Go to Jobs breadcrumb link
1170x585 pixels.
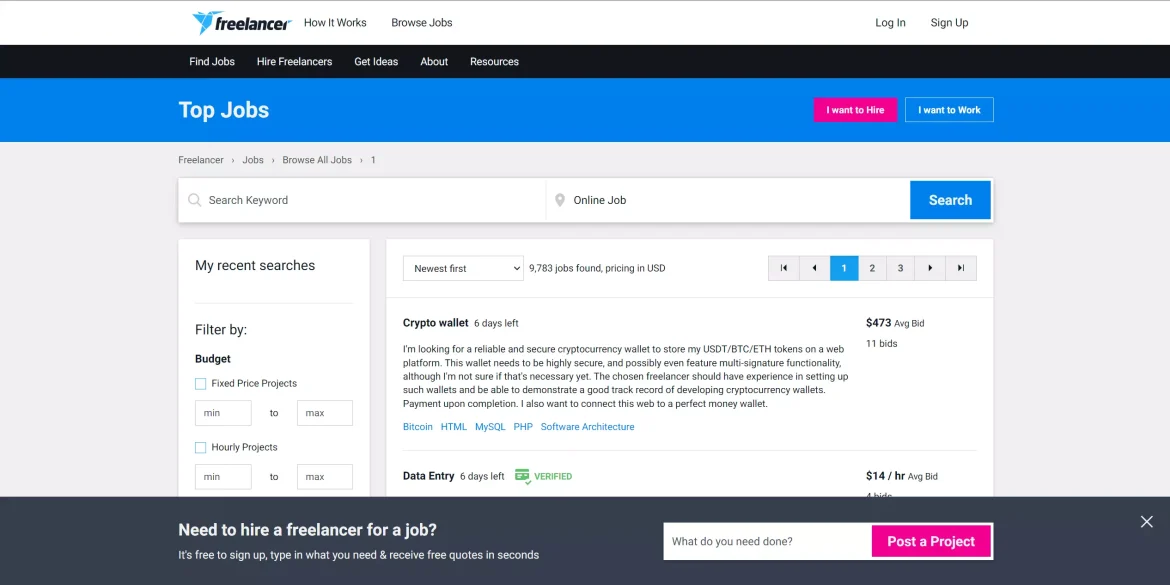pyautogui.click(x=253, y=160)
